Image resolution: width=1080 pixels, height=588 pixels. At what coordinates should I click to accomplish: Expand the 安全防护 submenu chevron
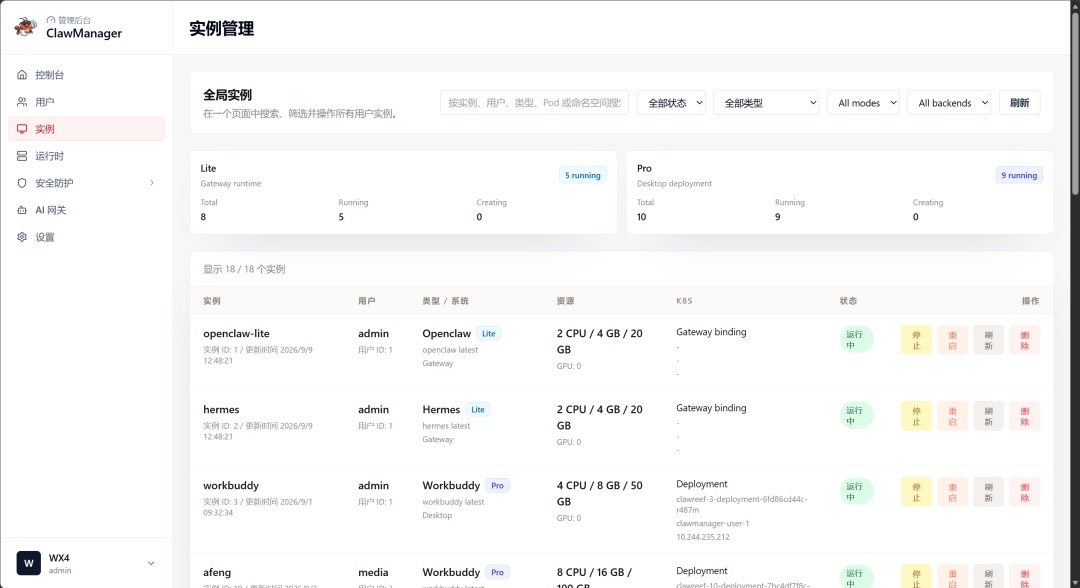click(x=152, y=182)
